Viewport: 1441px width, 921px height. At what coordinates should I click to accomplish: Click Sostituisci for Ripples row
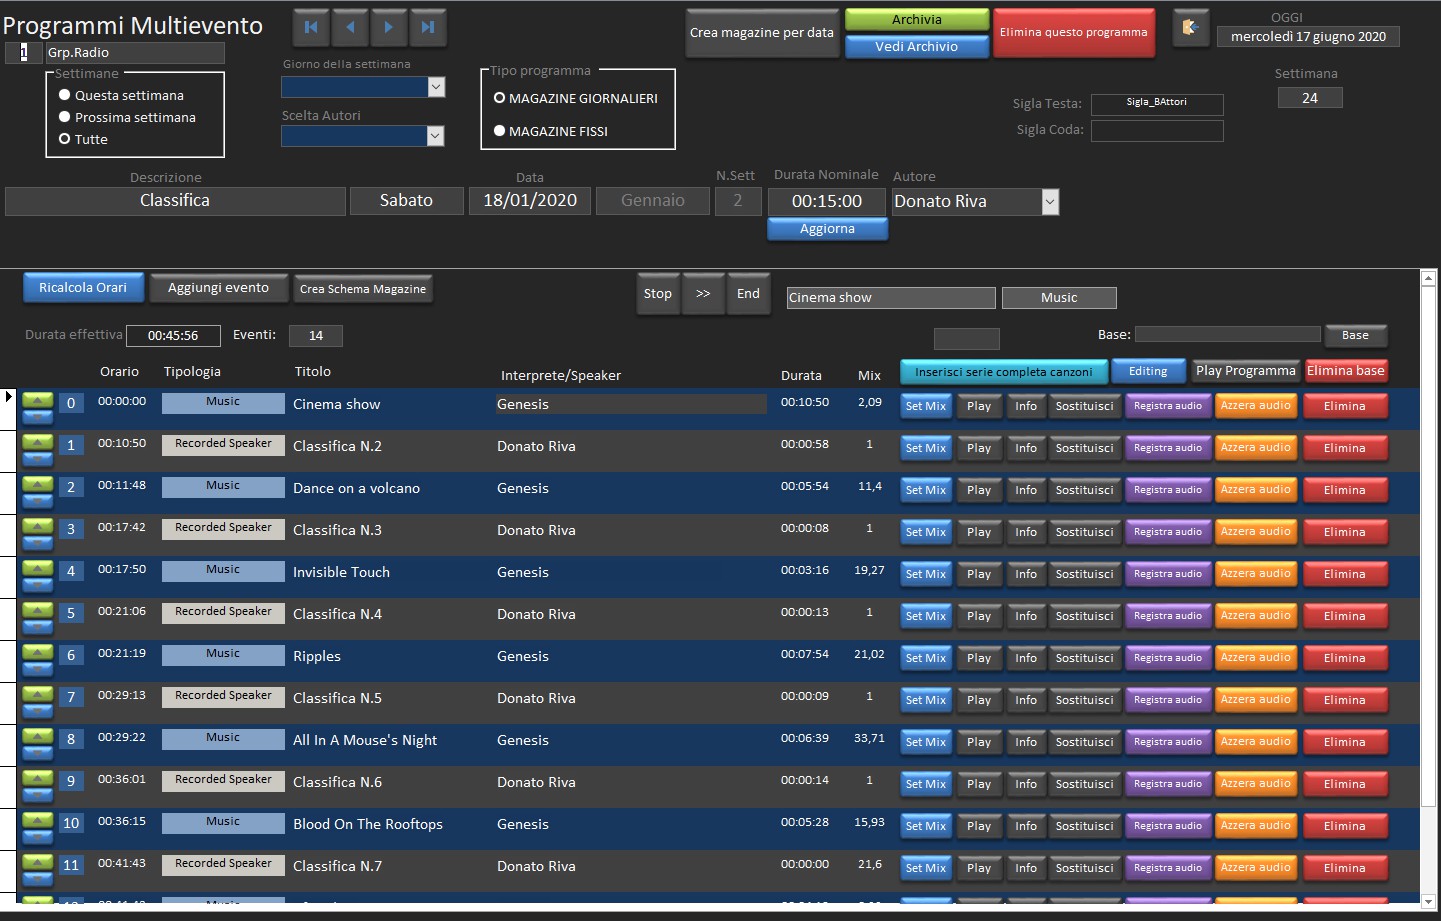[1084, 658]
